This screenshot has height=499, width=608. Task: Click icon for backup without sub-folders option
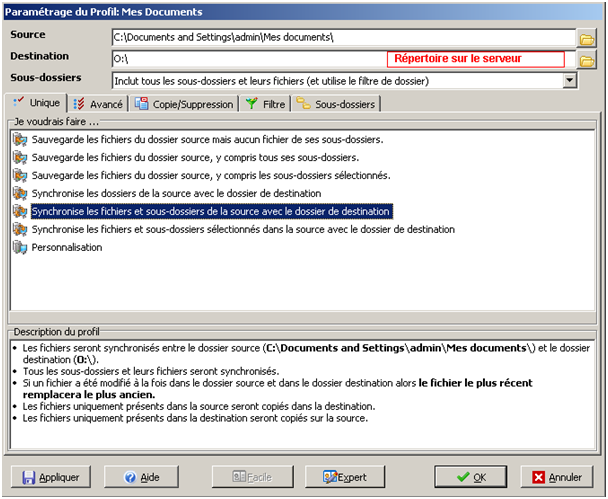pyautogui.click(x=20, y=140)
